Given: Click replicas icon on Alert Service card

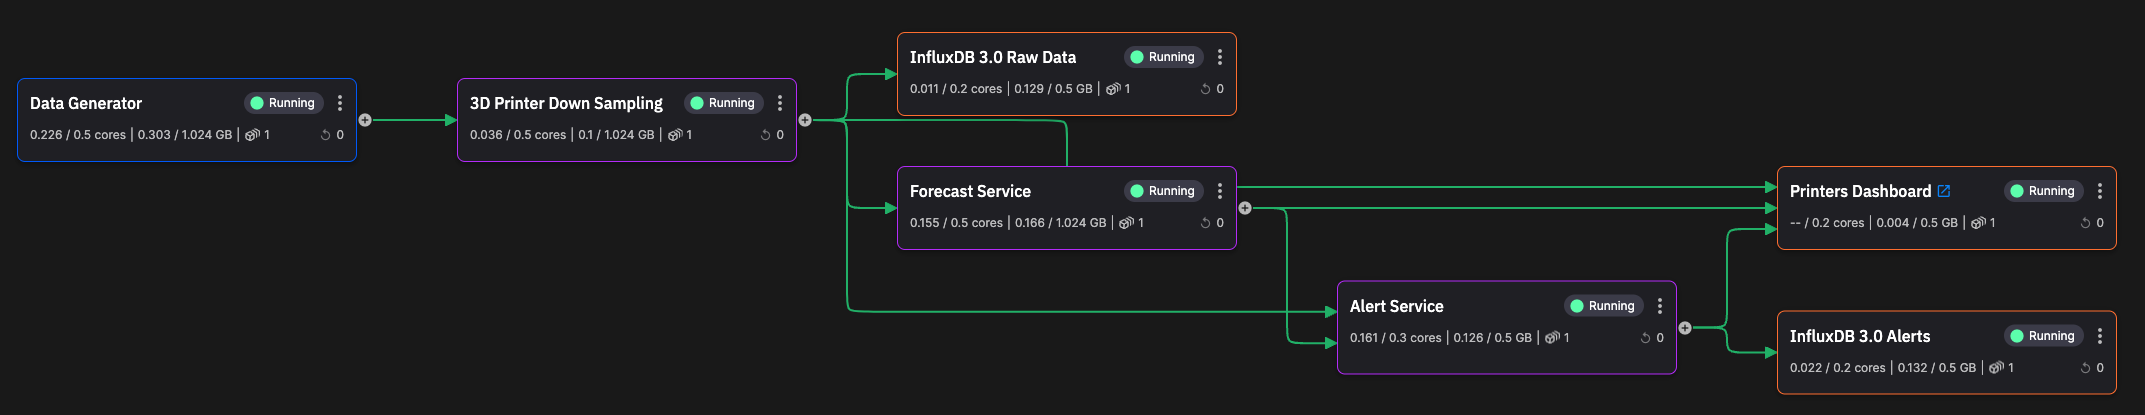Looking at the screenshot, I should coord(1553,338).
